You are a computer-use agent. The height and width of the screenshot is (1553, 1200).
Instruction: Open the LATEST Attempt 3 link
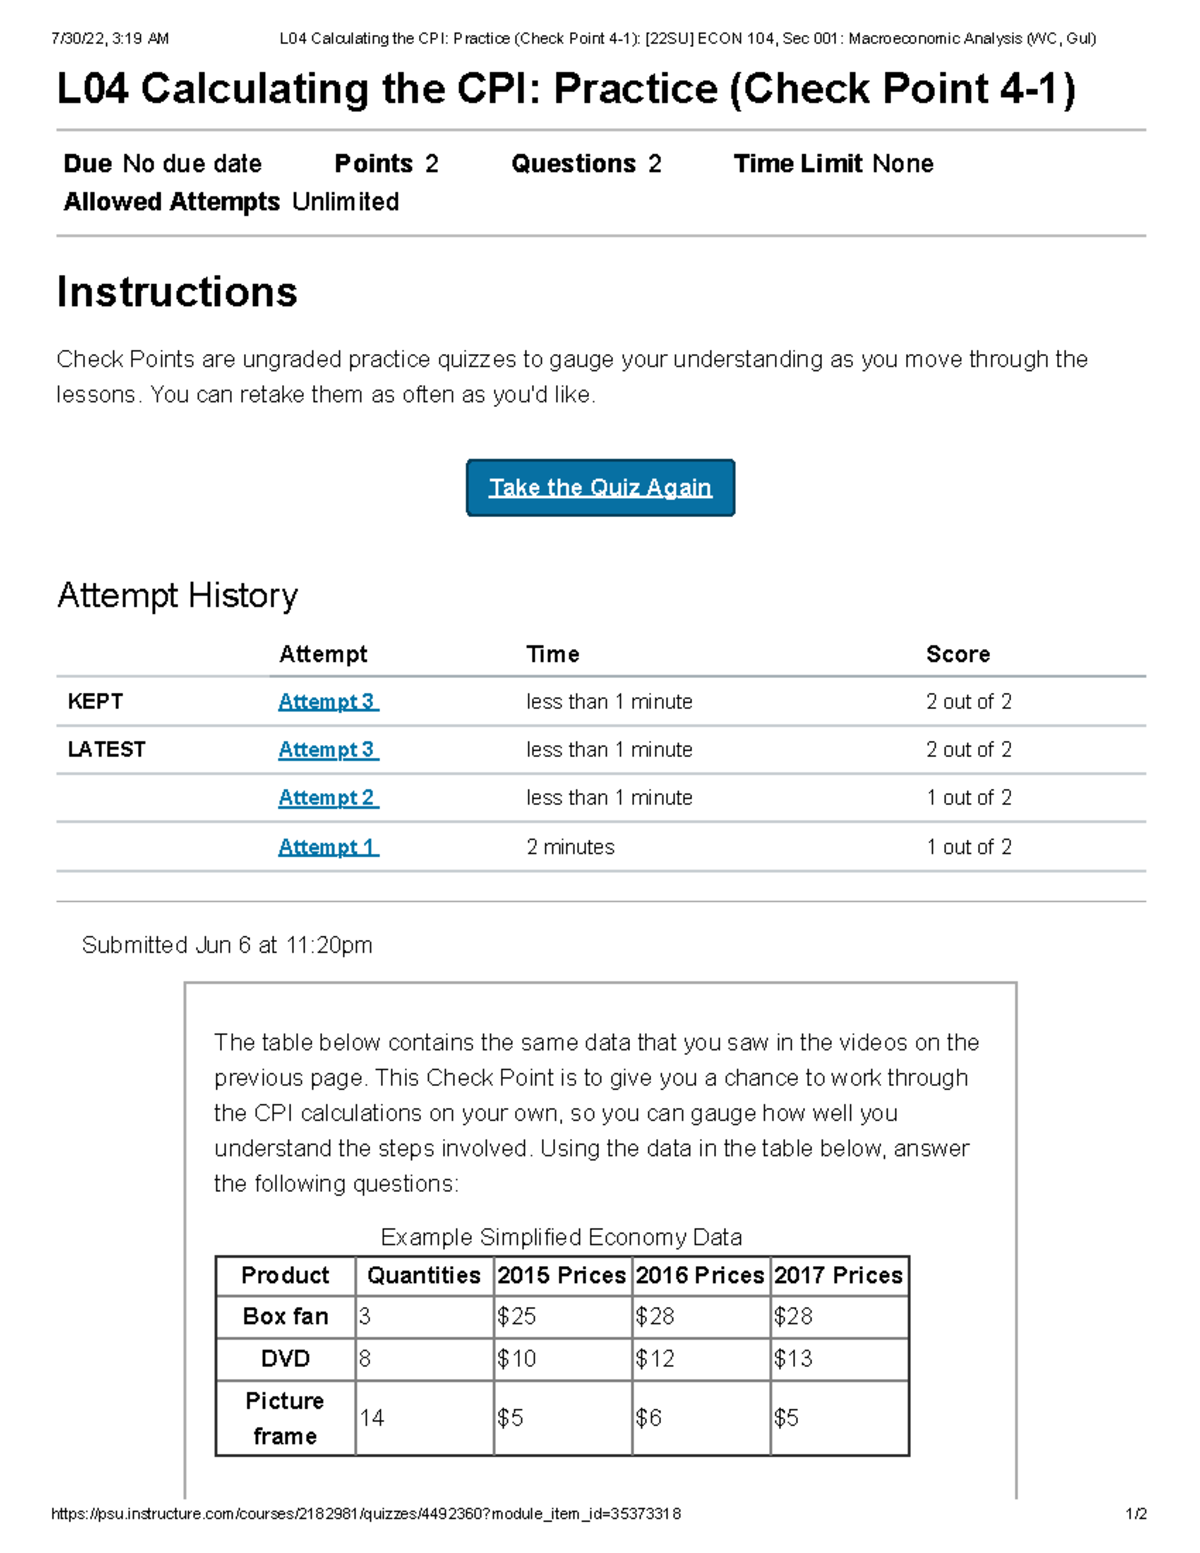pyautogui.click(x=326, y=749)
